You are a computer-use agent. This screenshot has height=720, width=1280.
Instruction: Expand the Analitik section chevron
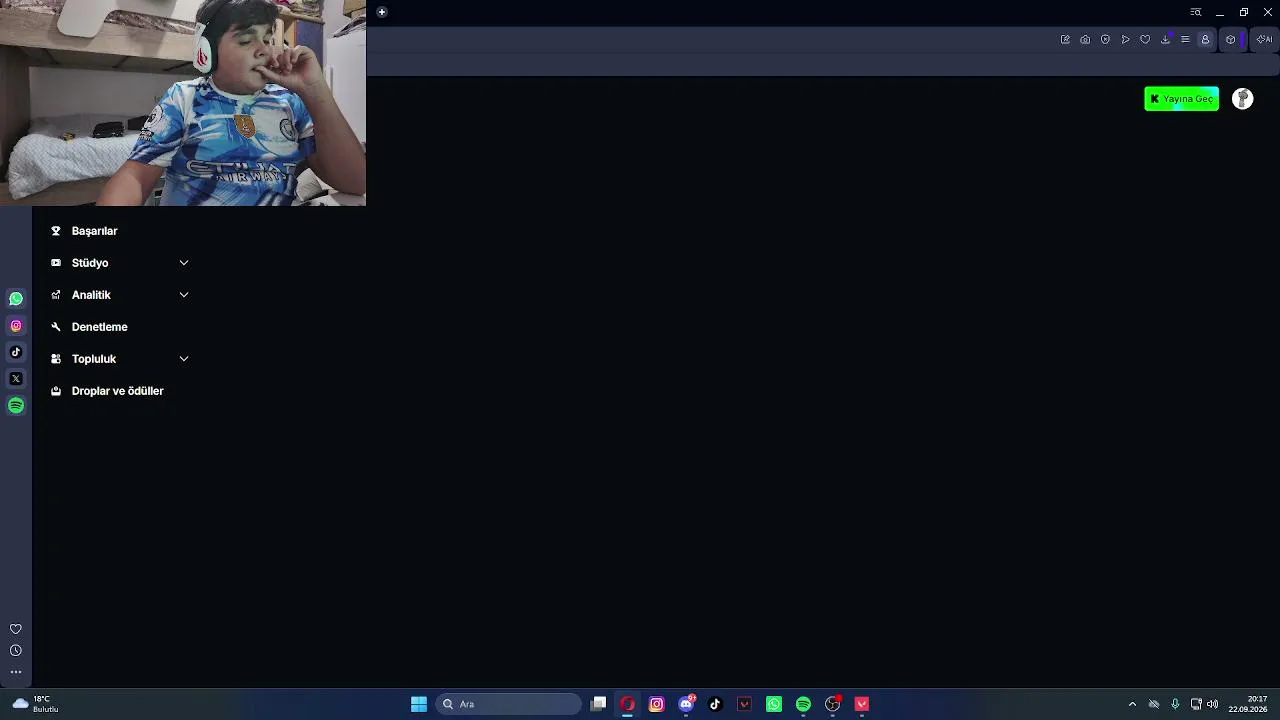pyautogui.click(x=184, y=295)
